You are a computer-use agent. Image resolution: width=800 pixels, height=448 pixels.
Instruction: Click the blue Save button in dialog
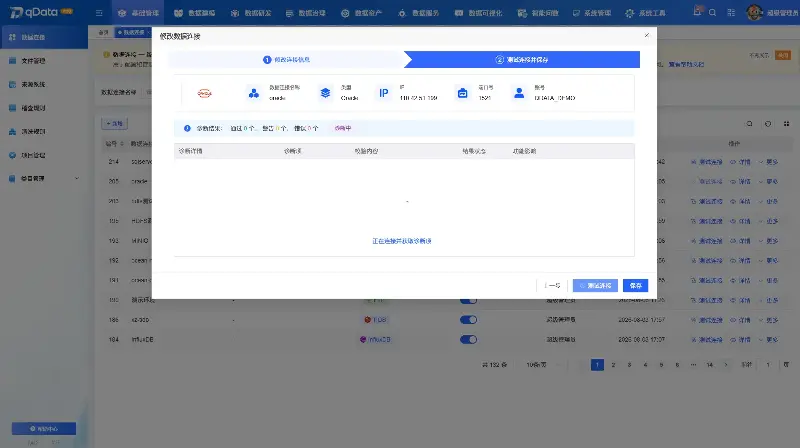pyautogui.click(x=635, y=286)
